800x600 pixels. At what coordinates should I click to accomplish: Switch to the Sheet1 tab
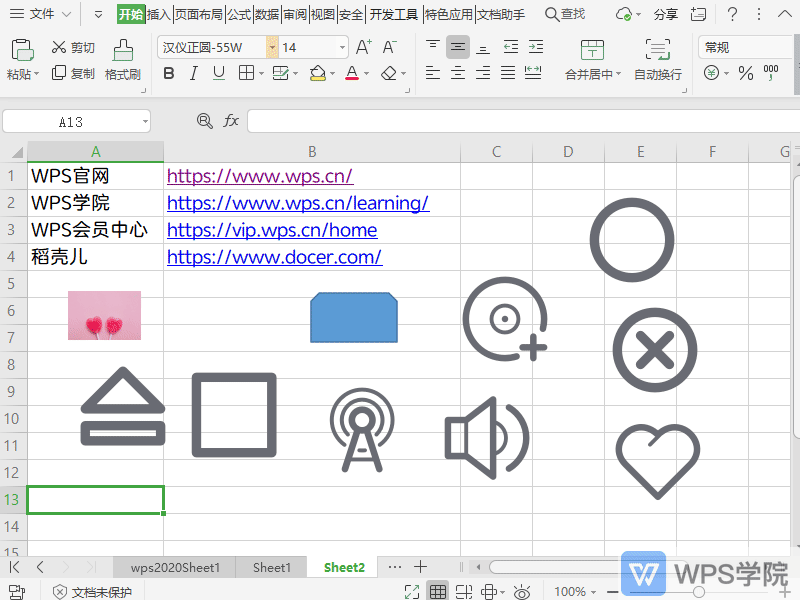(x=272, y=567)
